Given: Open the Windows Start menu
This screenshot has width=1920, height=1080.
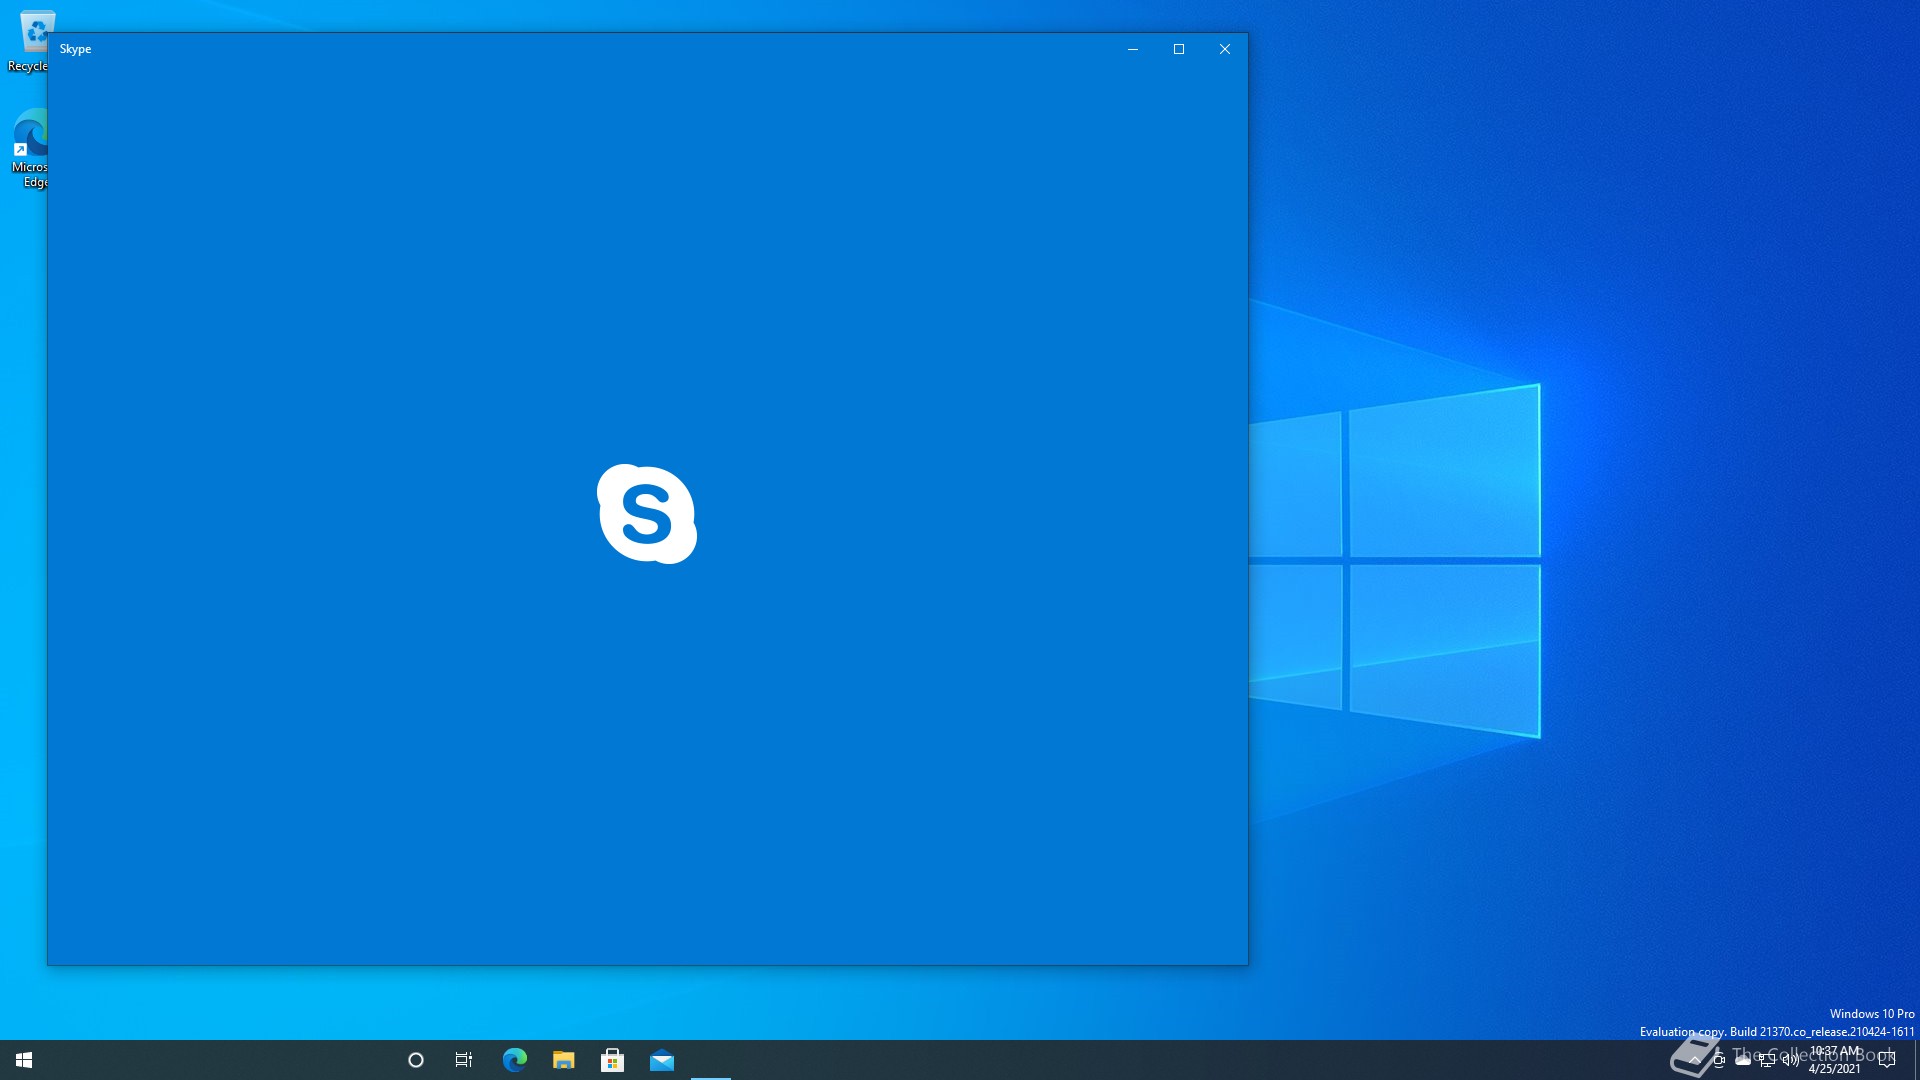Looking at the screenshot, I should pyautogui.click(x=24, y=1060).
